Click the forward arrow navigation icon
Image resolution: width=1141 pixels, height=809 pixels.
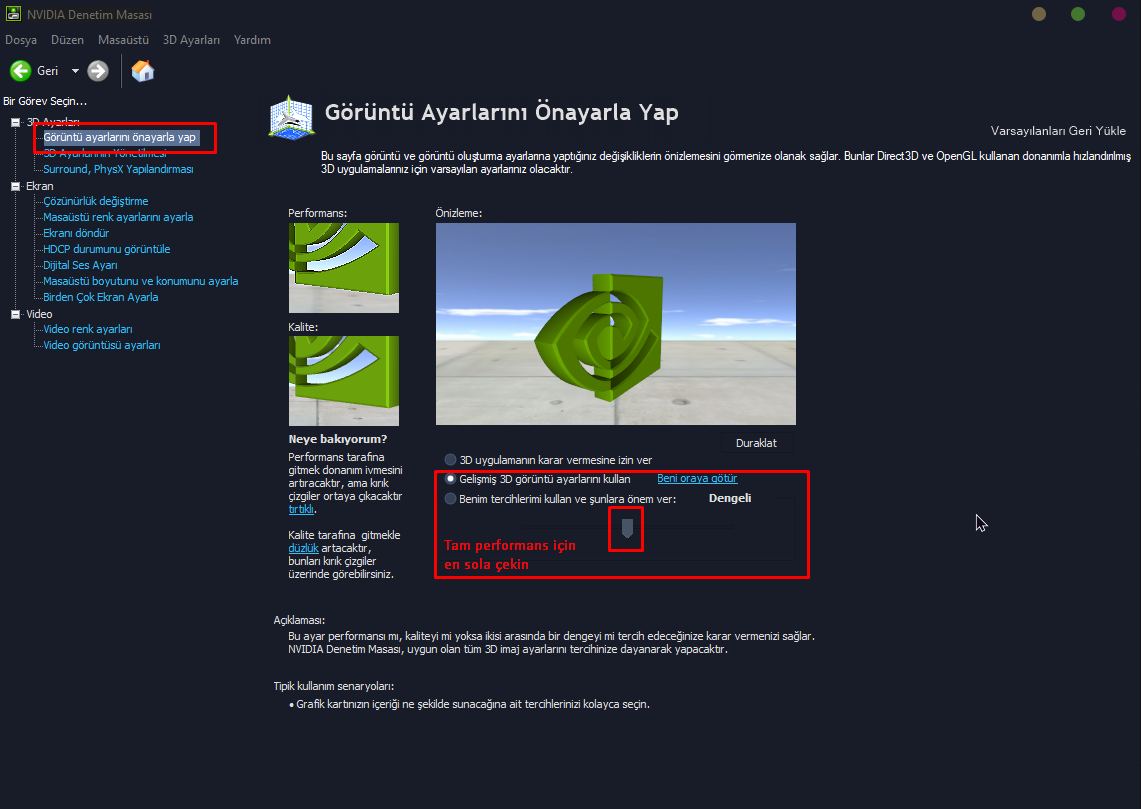[98, 71]
